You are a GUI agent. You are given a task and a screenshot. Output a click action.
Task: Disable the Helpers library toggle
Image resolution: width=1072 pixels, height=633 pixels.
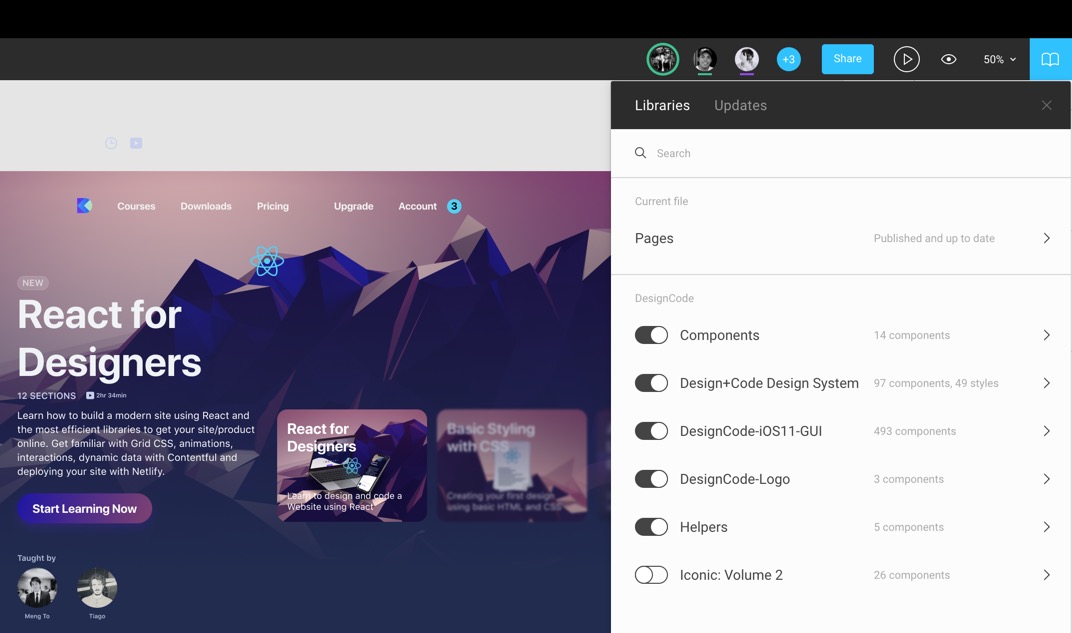point(651,526)
